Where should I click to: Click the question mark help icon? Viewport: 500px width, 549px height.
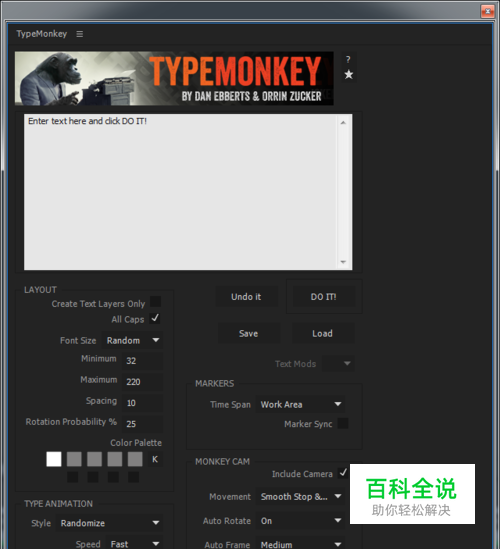coord(348,60)
